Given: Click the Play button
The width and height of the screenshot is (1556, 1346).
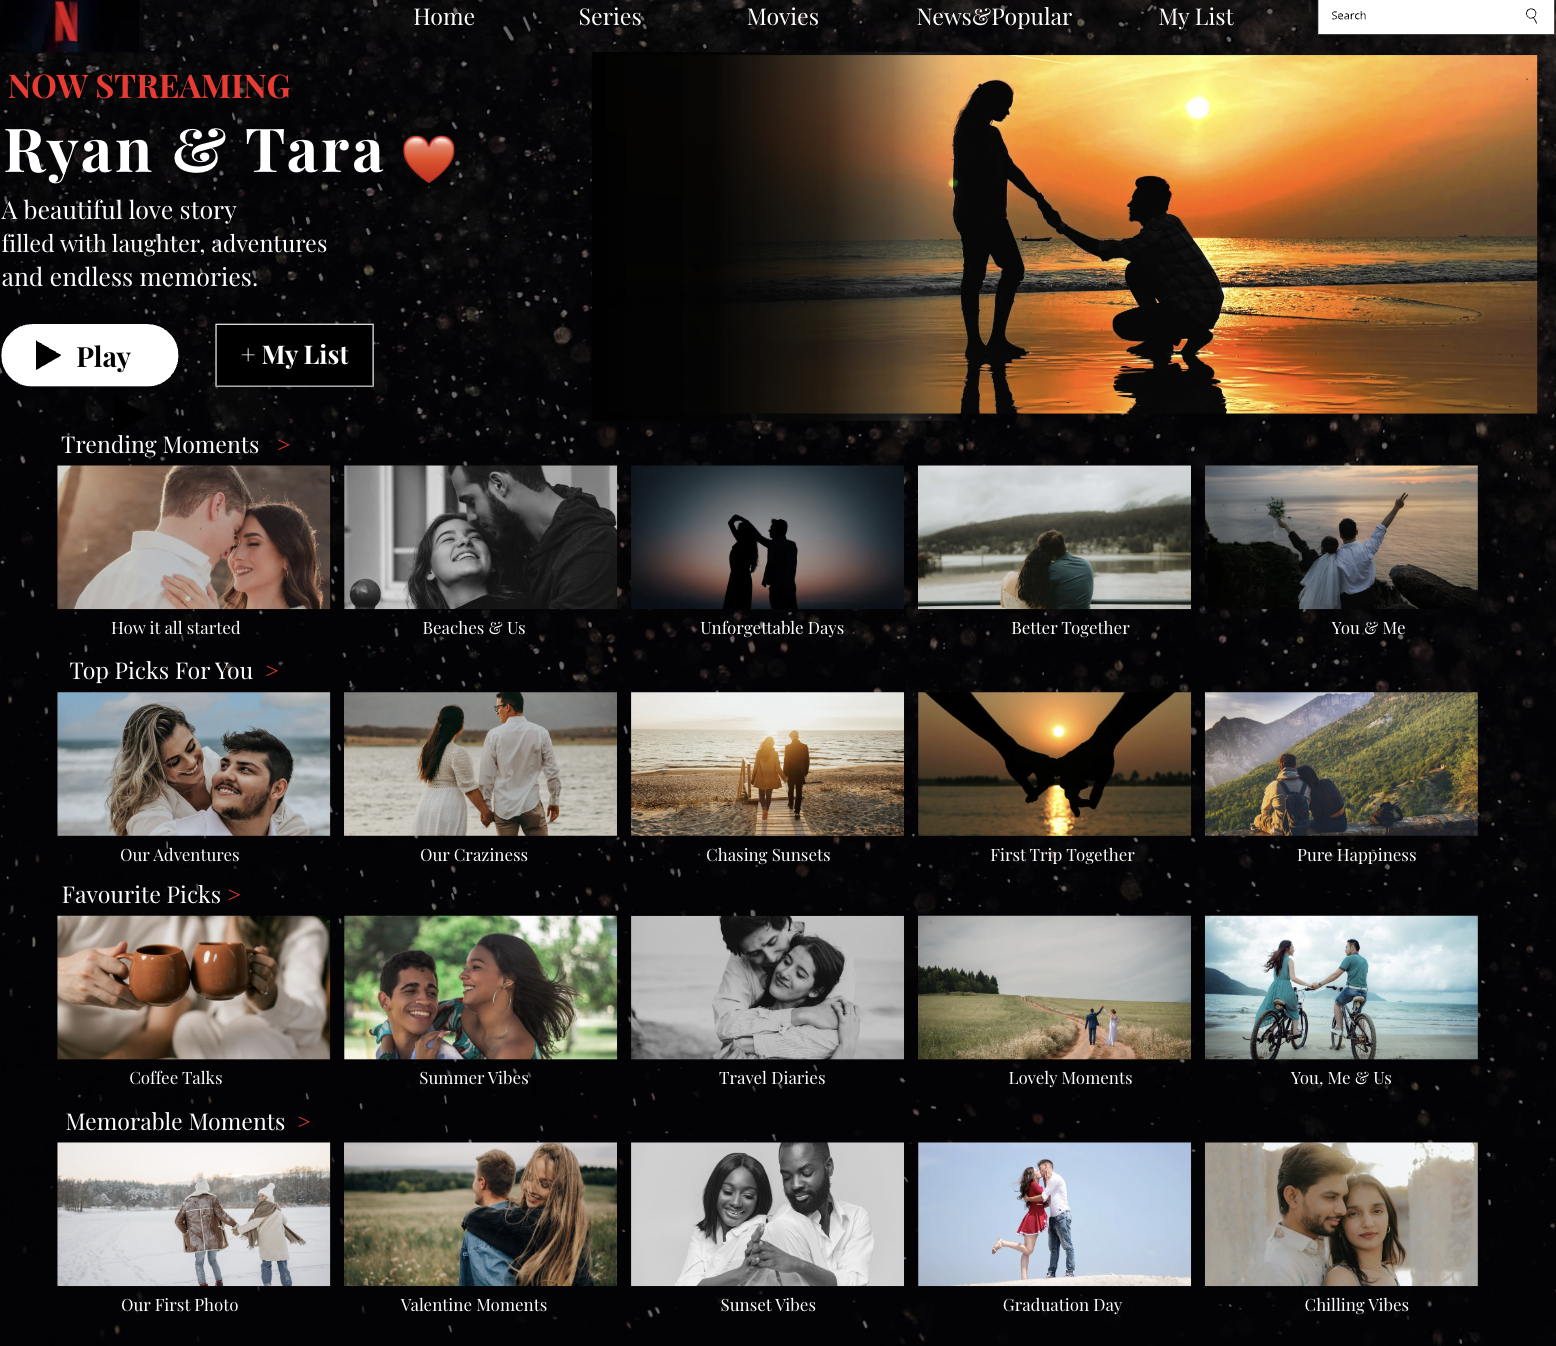Looking at the screenshot, I should coord(90,355).
